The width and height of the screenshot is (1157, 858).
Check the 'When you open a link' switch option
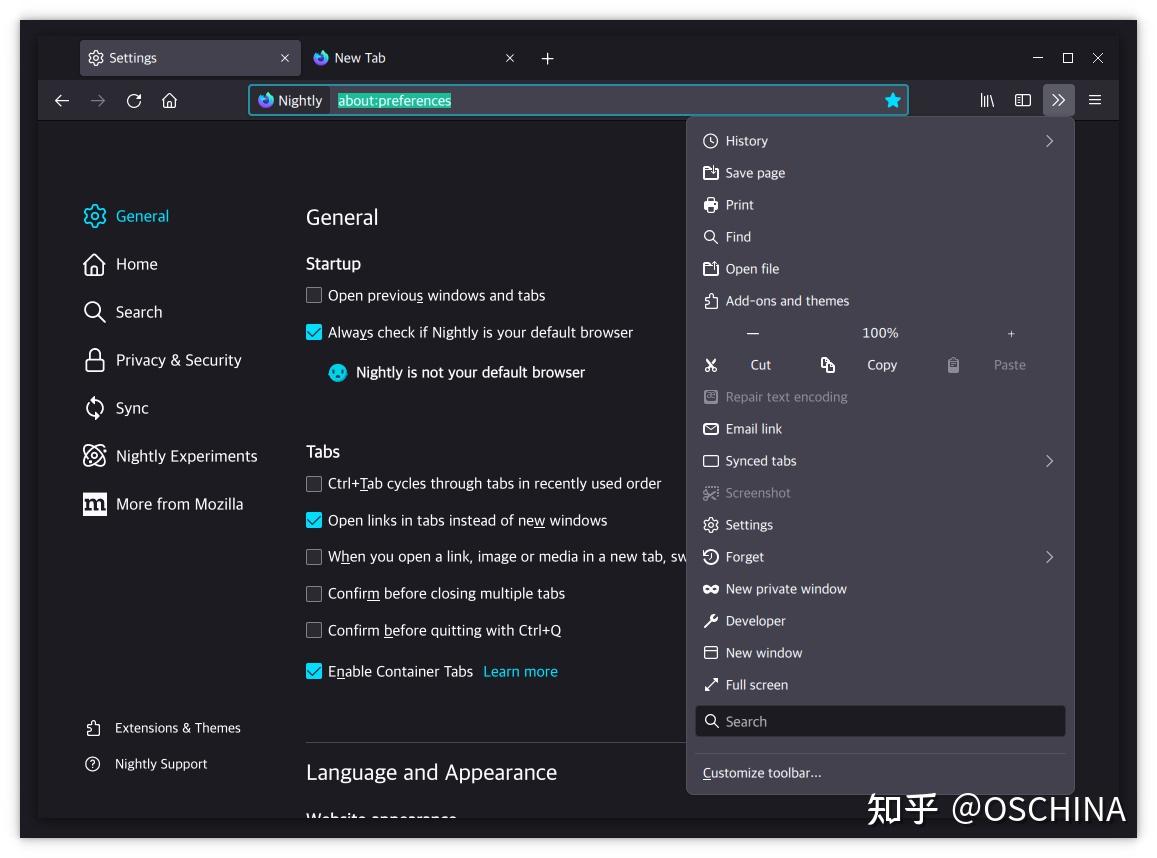[314, 556]
